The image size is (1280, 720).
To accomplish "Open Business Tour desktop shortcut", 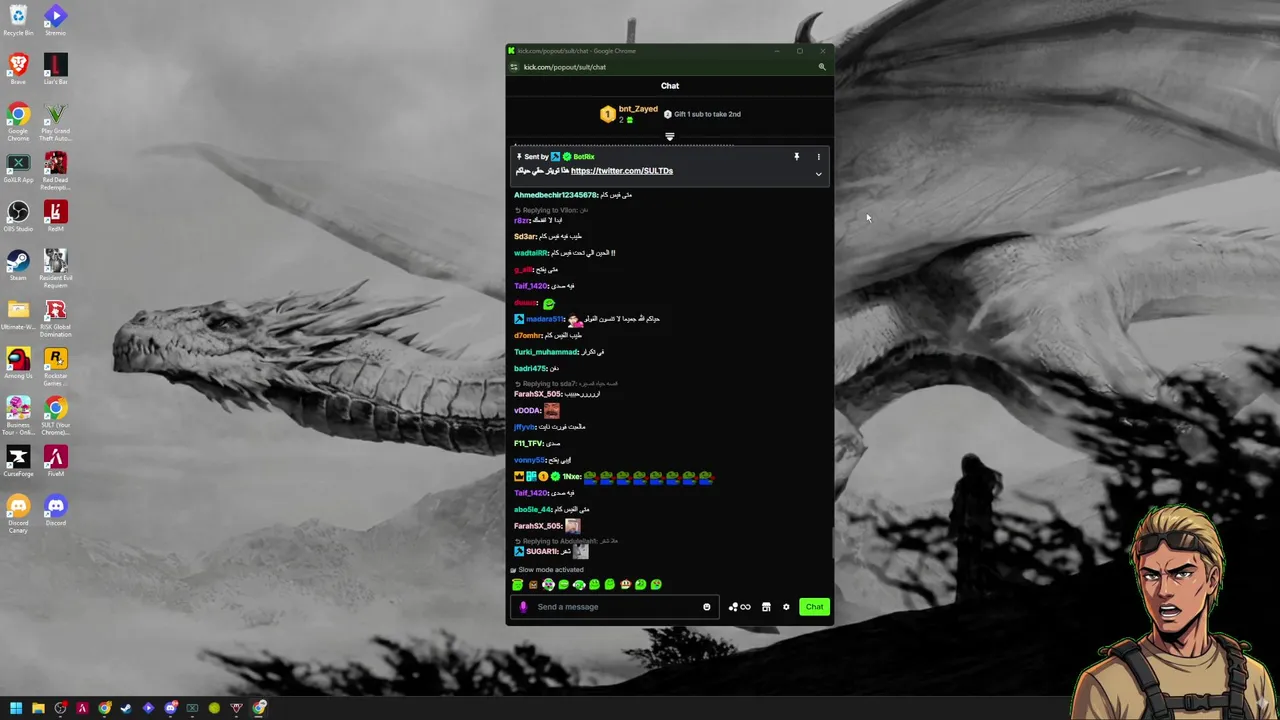I will pos(18,416).
